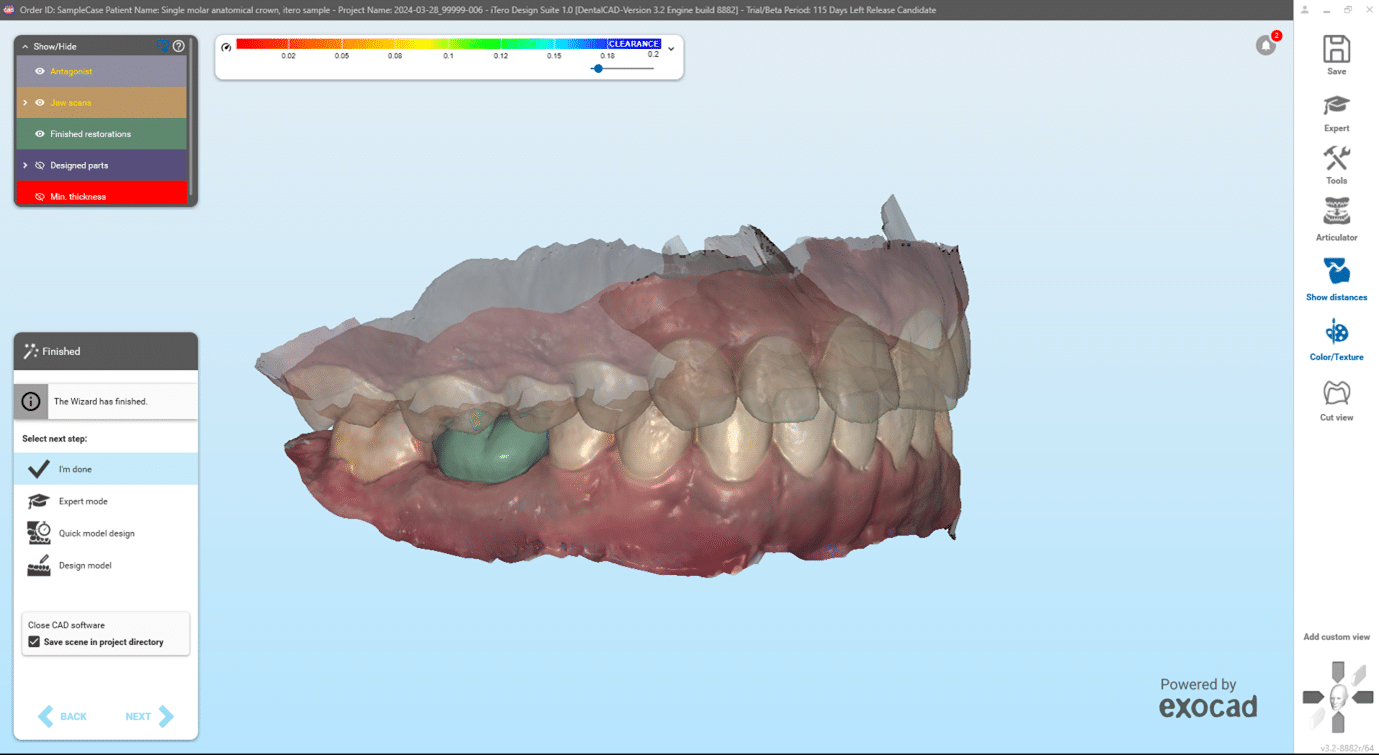Viewport: 1379px width, 755px height.
Task: Choose Quick model design option
Action: [96, 533]
